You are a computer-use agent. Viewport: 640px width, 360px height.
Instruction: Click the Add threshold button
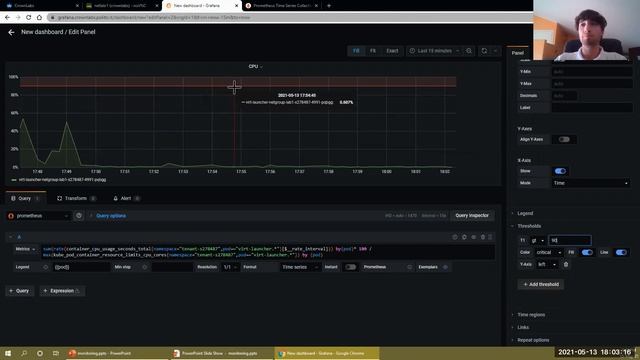[x=541, y=284]
